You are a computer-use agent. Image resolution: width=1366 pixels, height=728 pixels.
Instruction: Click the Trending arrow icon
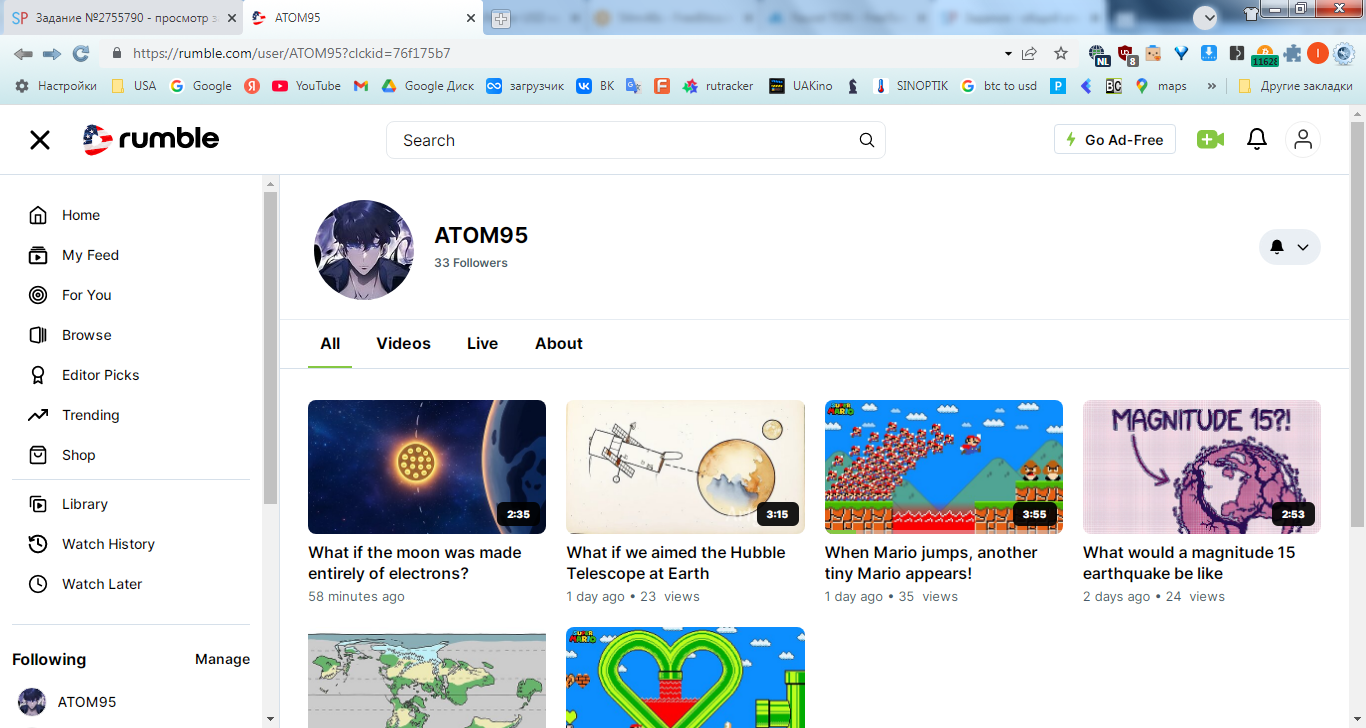(38, 415)
